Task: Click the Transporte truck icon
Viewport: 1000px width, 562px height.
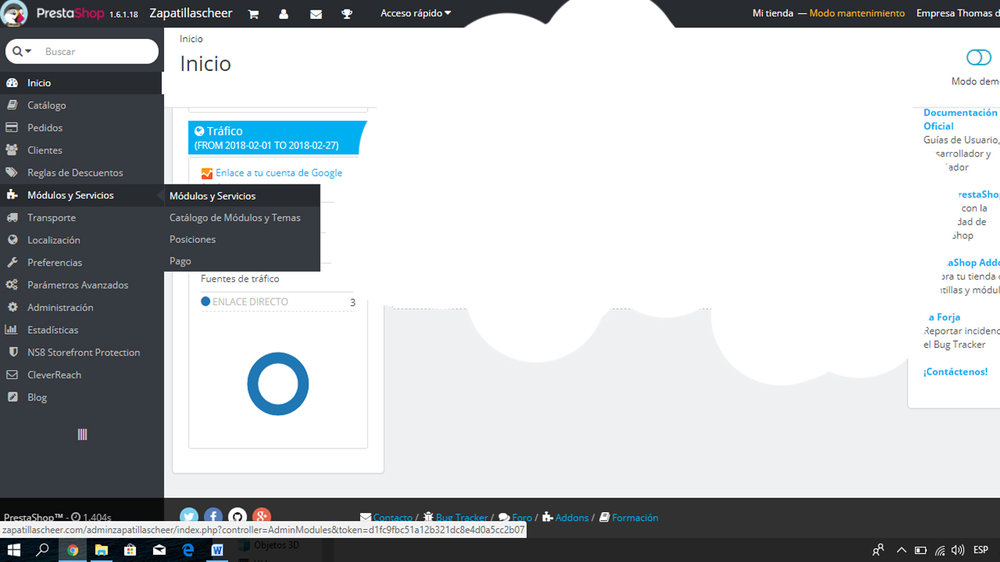Action: tap(12, 218)
